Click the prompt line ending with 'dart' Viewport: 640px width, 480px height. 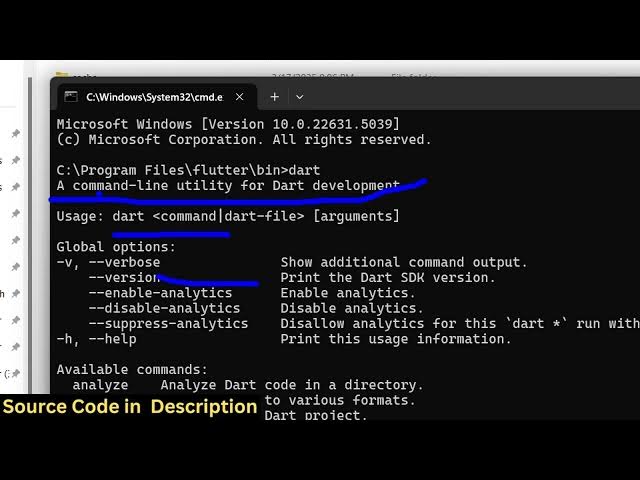click(x=188, y=170)
